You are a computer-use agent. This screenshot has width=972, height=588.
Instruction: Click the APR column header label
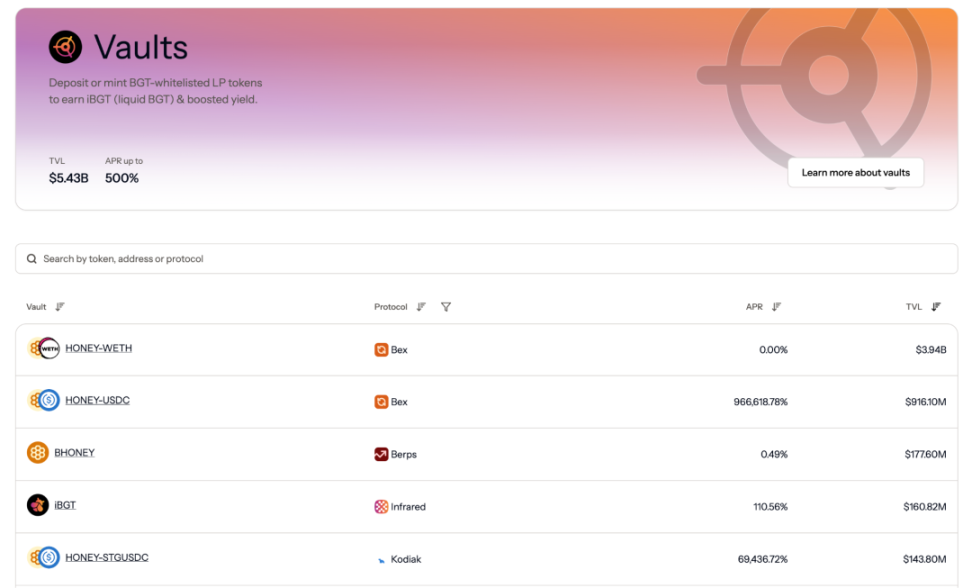(x=754, y=307)
